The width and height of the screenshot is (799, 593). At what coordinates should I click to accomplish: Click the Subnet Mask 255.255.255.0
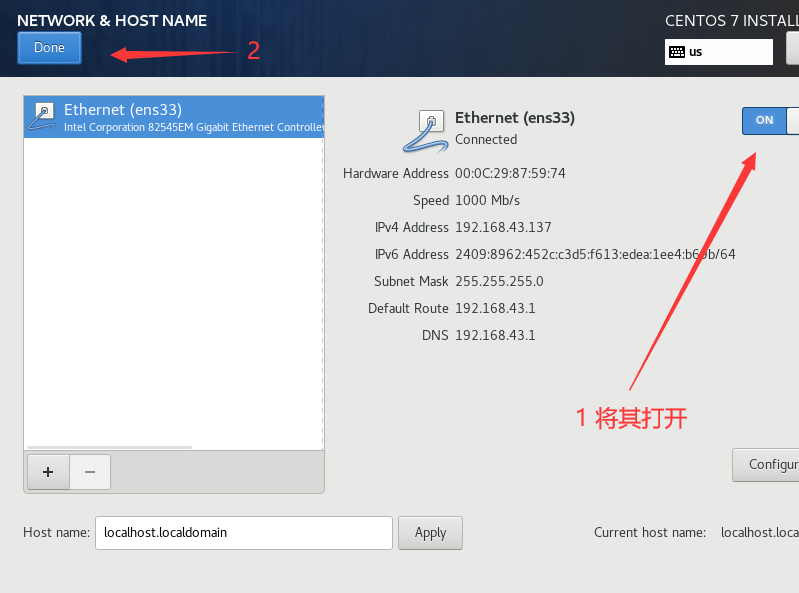point(499,281)
